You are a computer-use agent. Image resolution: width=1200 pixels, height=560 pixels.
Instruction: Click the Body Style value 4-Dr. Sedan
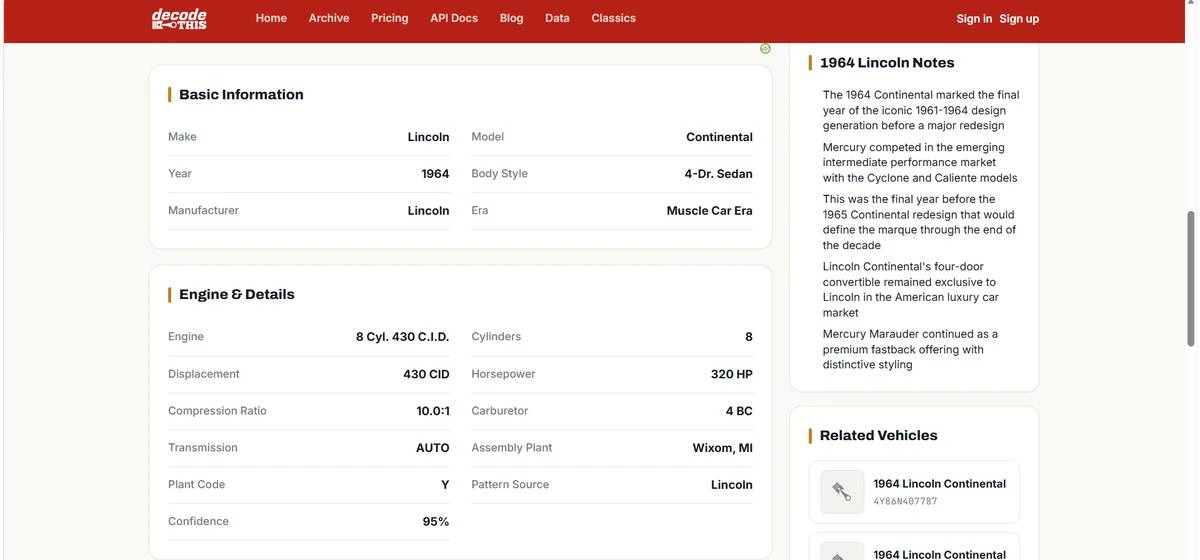(718, 174)
